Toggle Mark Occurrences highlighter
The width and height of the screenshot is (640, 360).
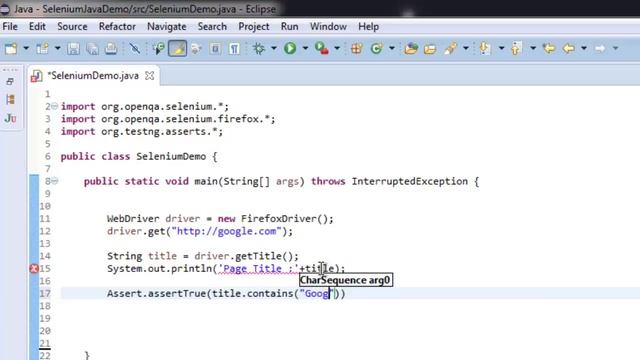click(178, 49)
